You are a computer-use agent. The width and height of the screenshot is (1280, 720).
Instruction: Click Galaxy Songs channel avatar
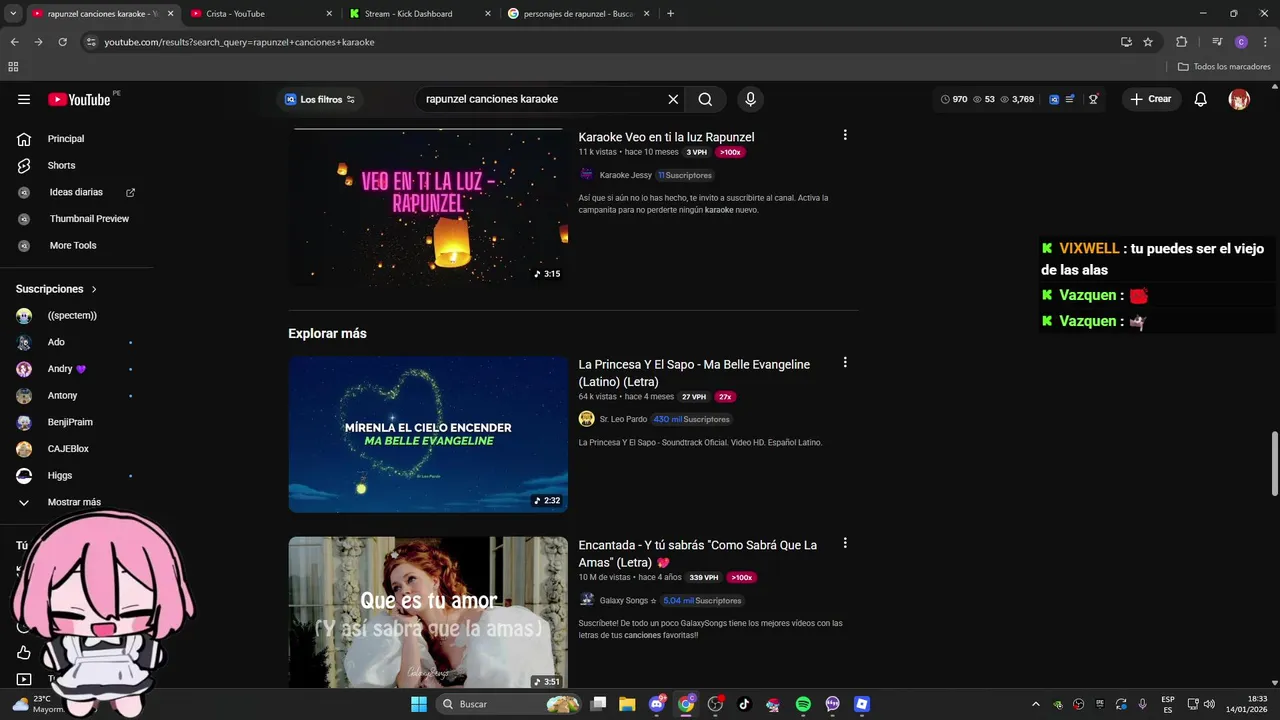(587, 600)
